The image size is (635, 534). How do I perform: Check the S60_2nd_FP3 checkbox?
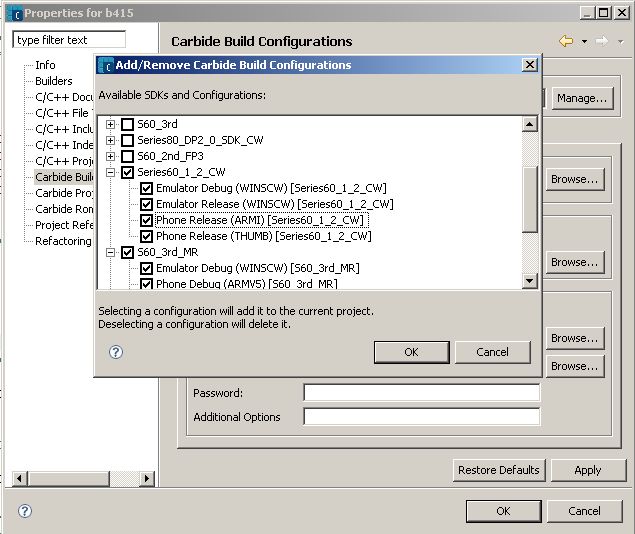tap(128, 156)
